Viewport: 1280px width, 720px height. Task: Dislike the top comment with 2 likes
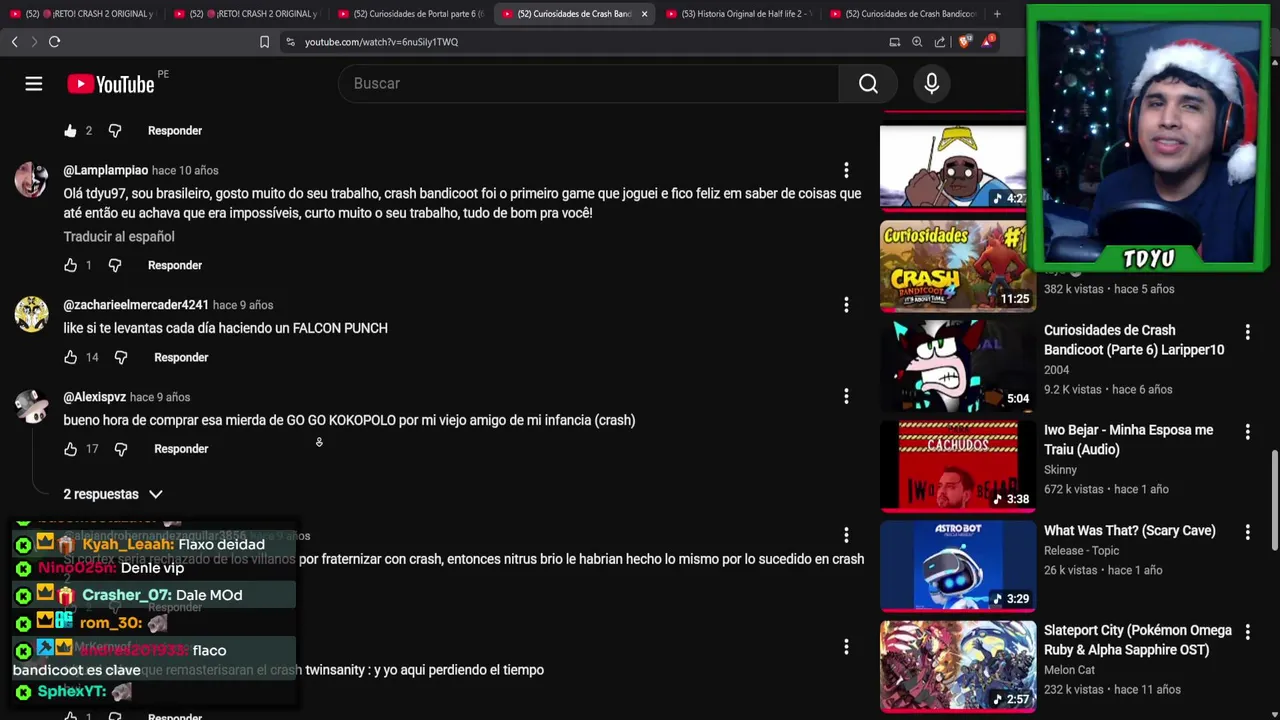(115, 131)
